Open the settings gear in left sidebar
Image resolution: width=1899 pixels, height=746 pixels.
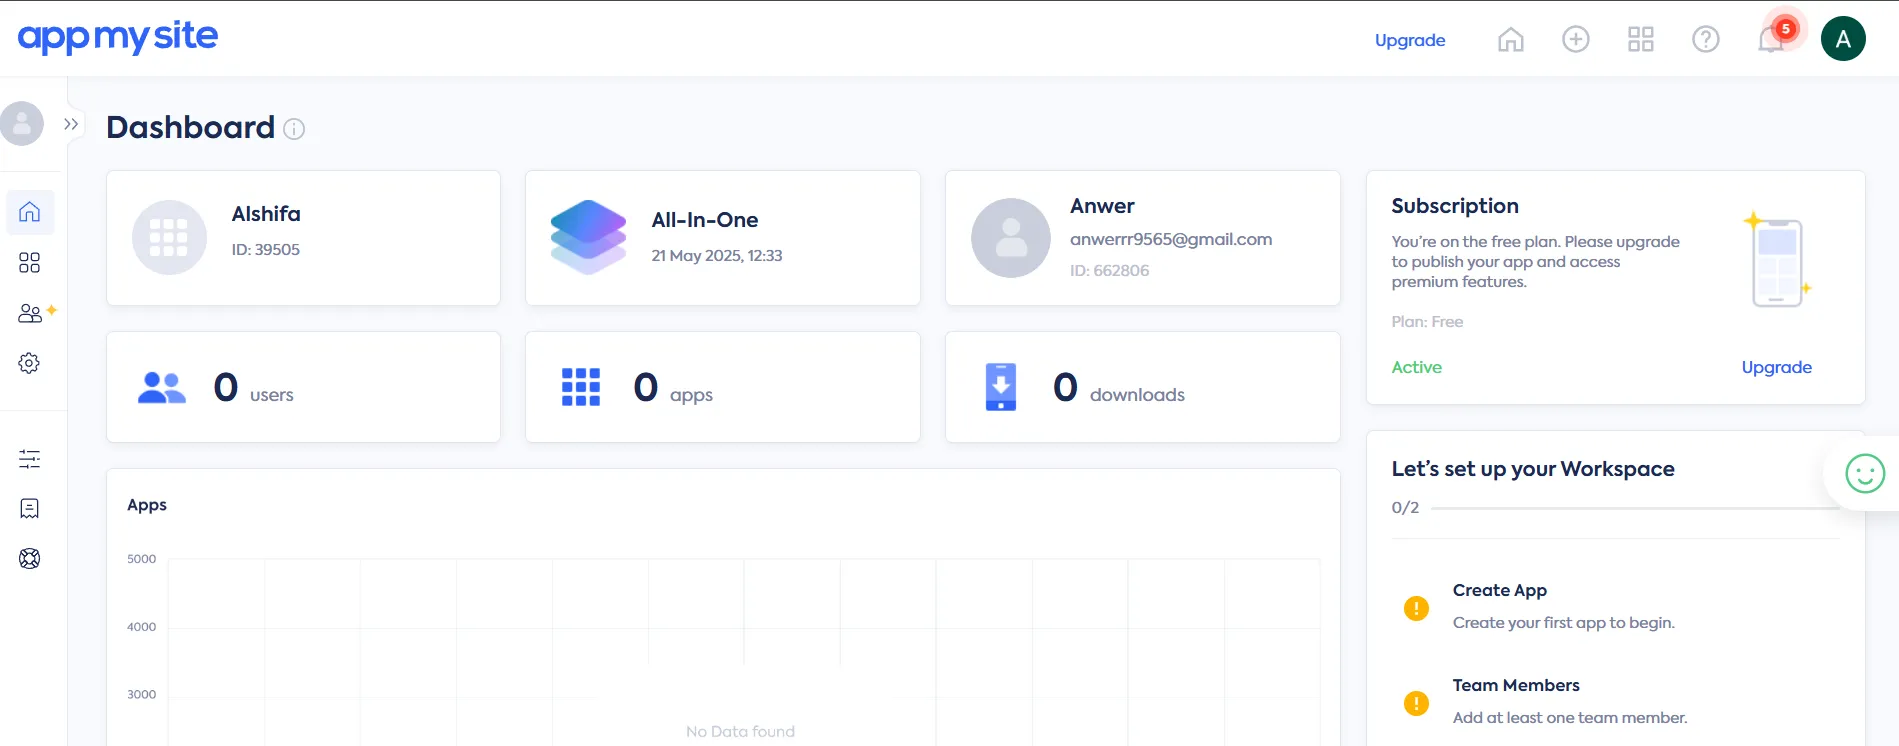pos(30,363)
